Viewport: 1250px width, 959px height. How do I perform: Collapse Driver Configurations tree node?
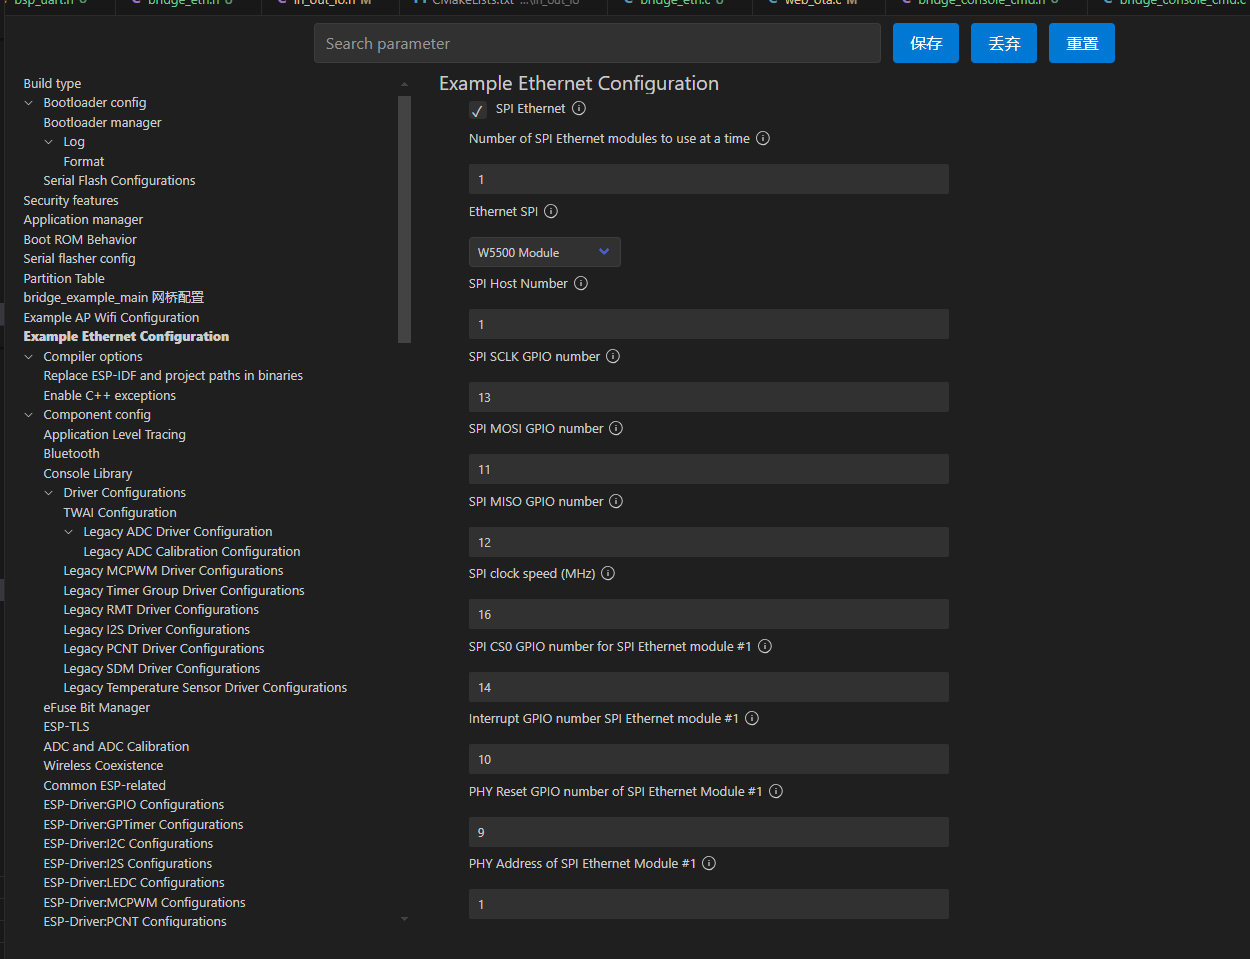pos(49,493)
